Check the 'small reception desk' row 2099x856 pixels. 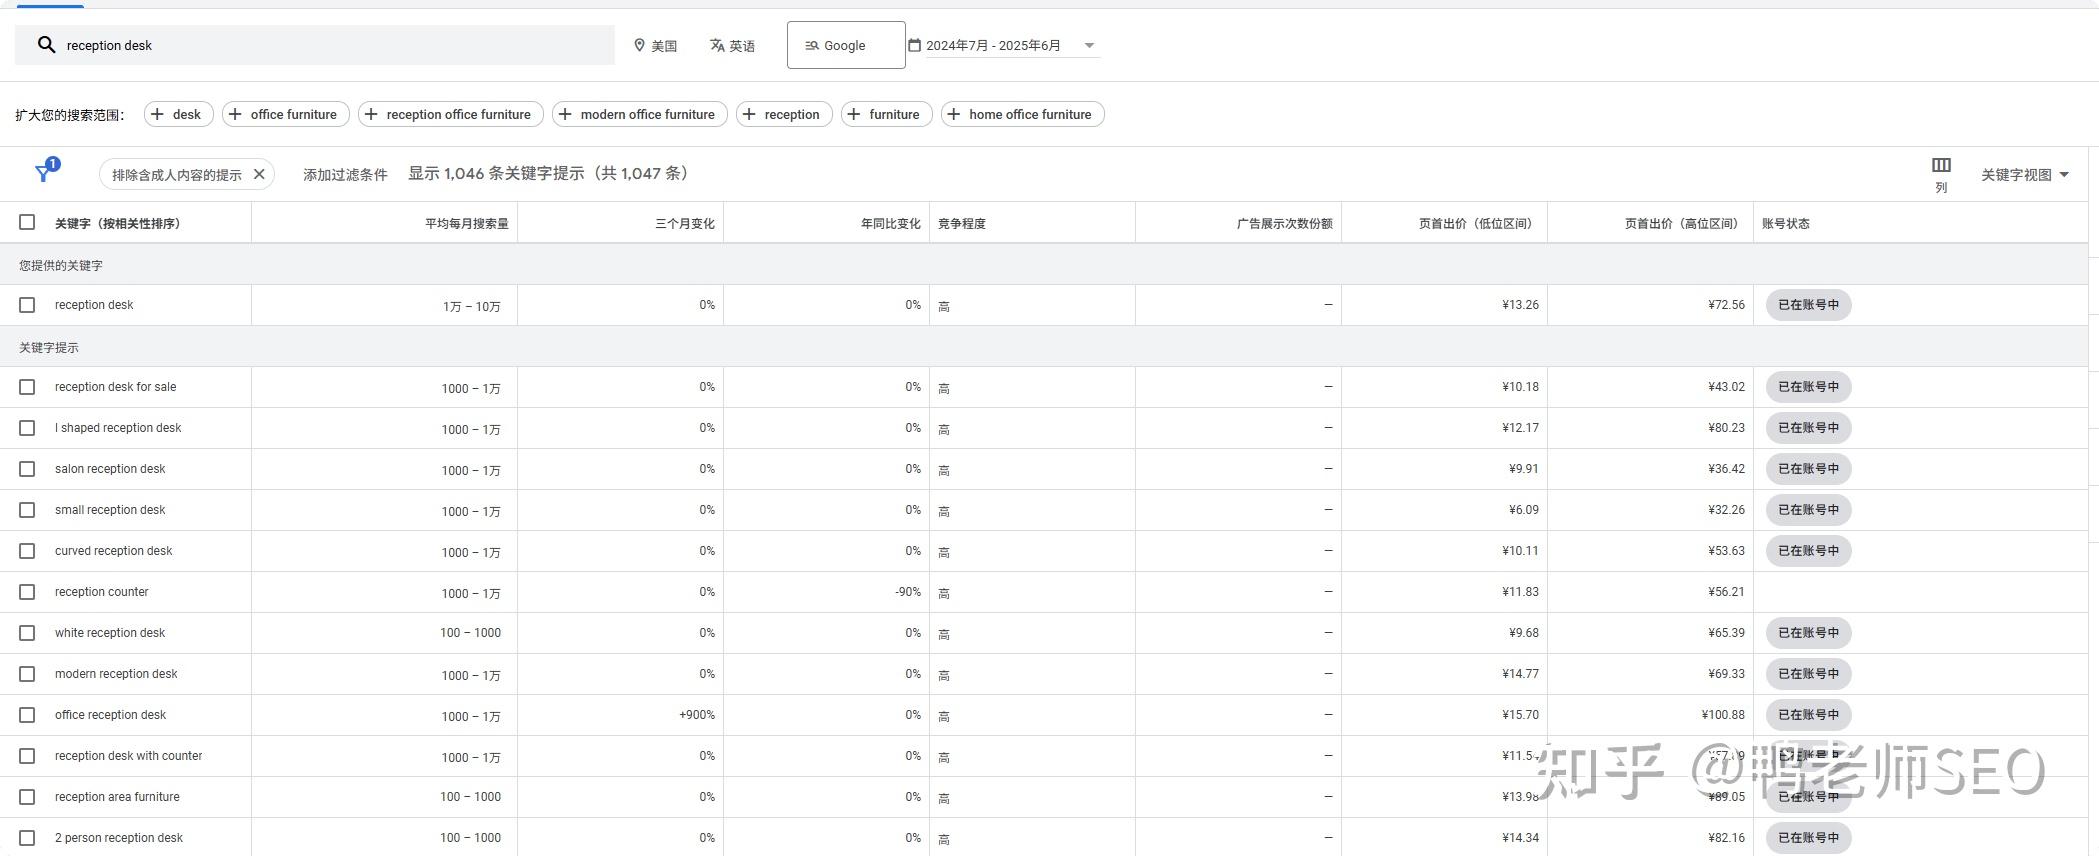[27, 510]
